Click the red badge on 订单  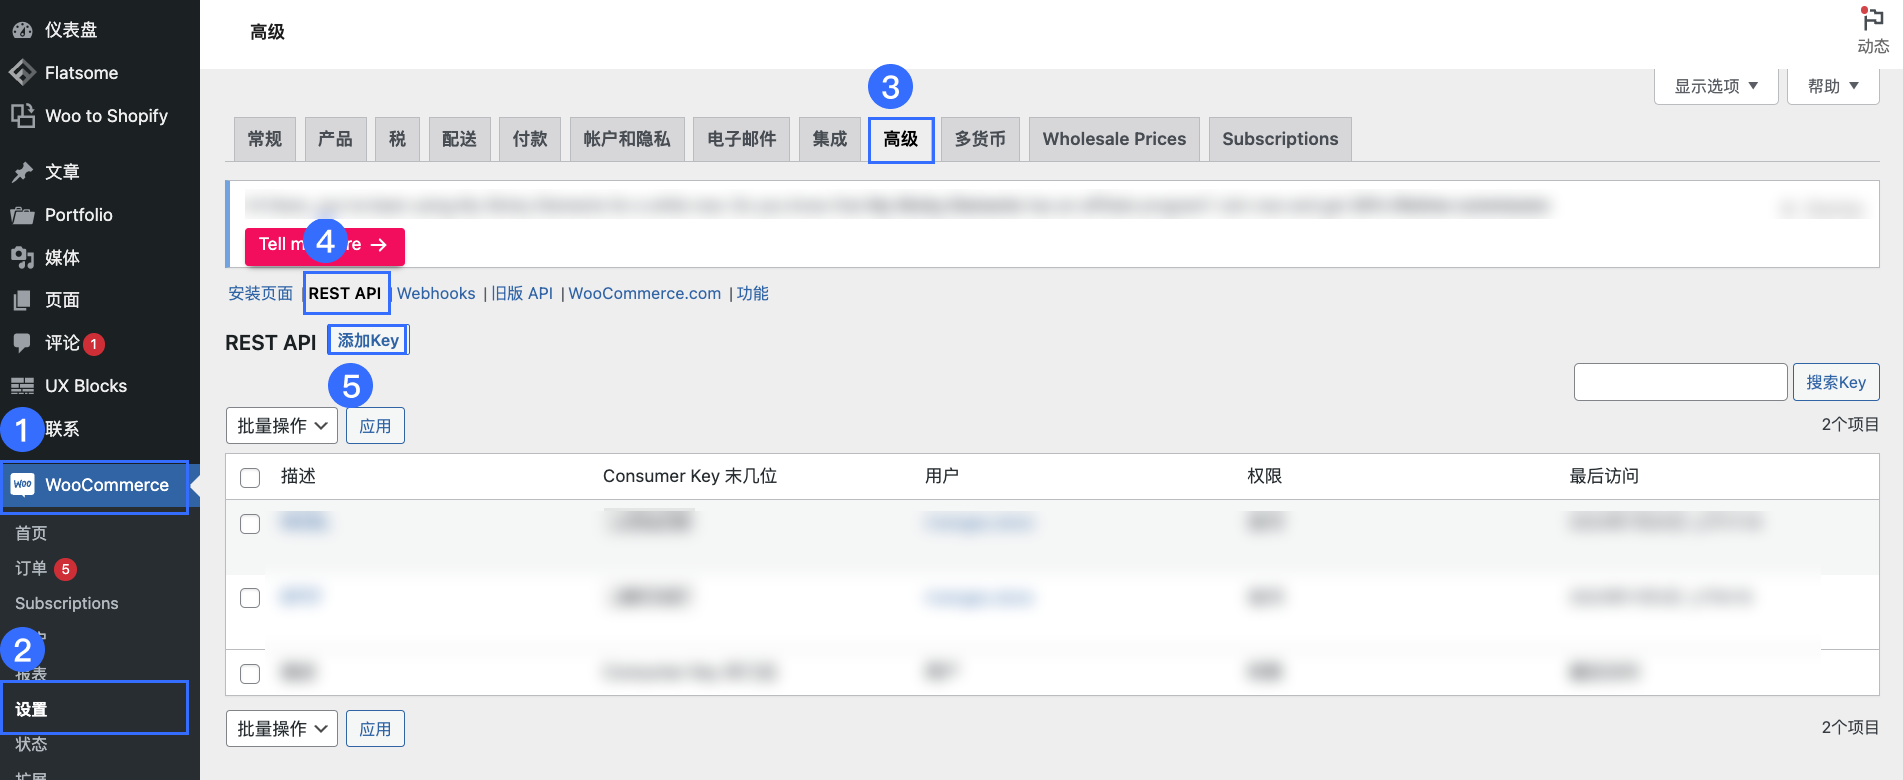pos(65,569)
